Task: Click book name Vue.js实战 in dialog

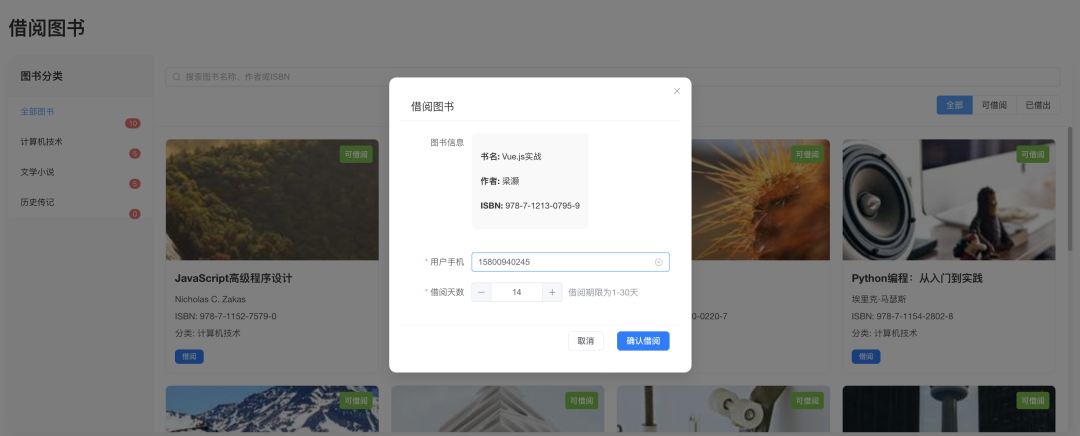Action: 511,157
